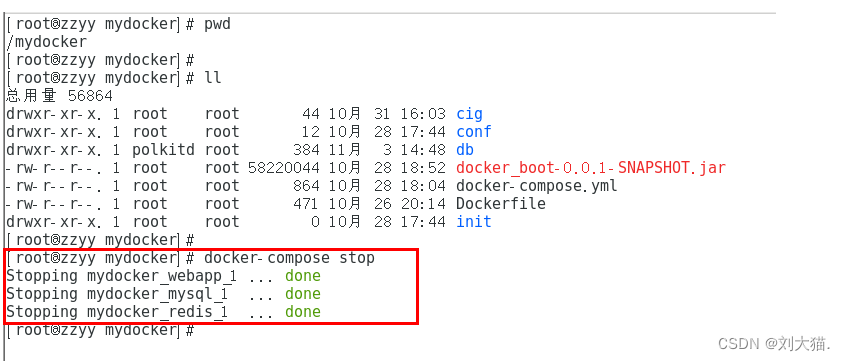Click Stopping mydocker_redis_1 line
Screen dimensions: 845x361
[163, 311]
